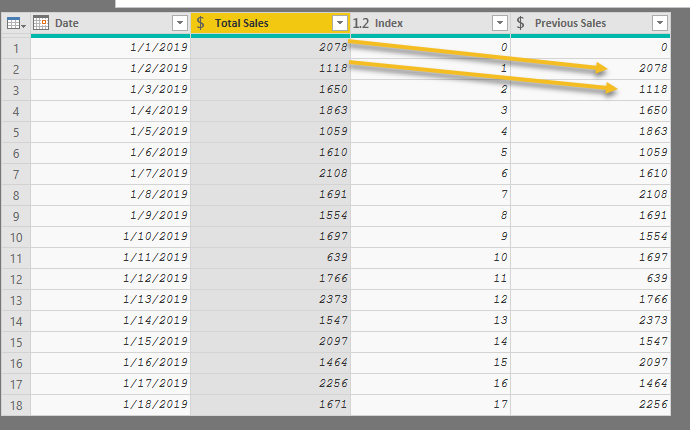
Task: Click Total Sales cell 2108 in row 7
Action: coord(271,174)
